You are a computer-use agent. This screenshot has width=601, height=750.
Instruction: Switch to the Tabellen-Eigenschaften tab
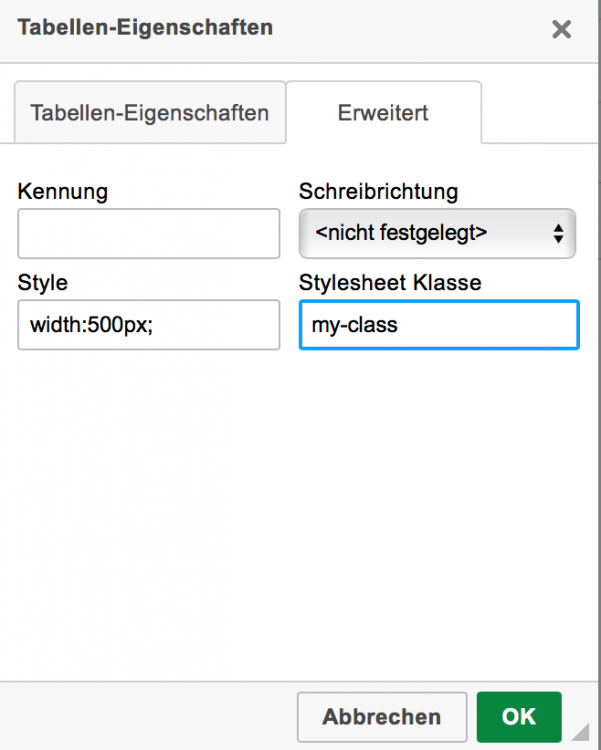[150, 112]
